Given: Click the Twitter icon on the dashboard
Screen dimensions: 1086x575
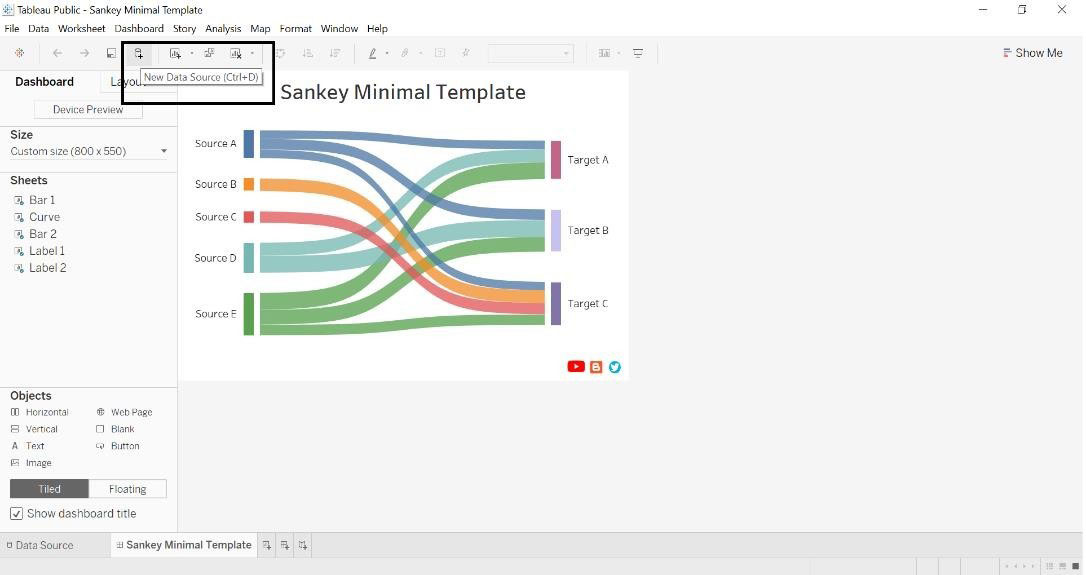Looking at the screenshot, I should 615,367.
